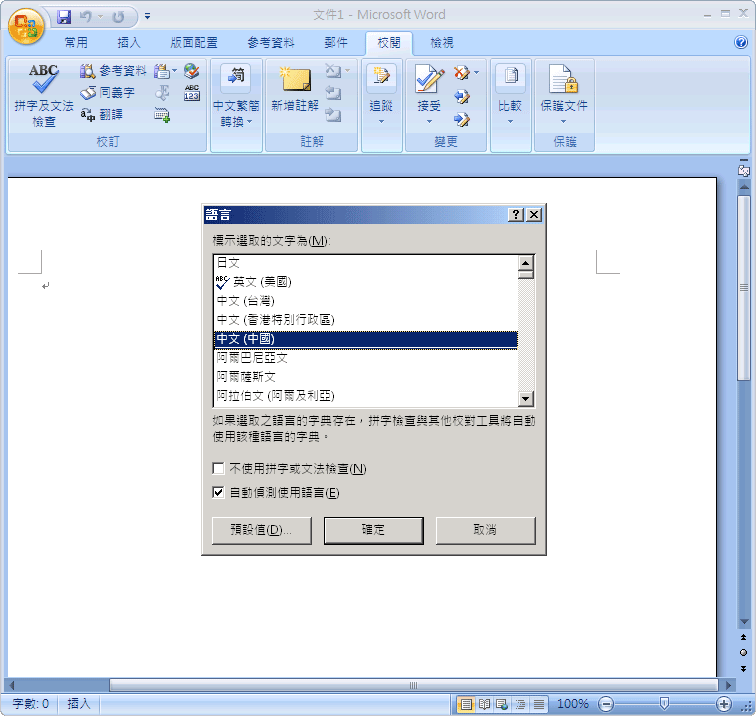
Task: Click the zoom slider handle
Action: [664, 704]
